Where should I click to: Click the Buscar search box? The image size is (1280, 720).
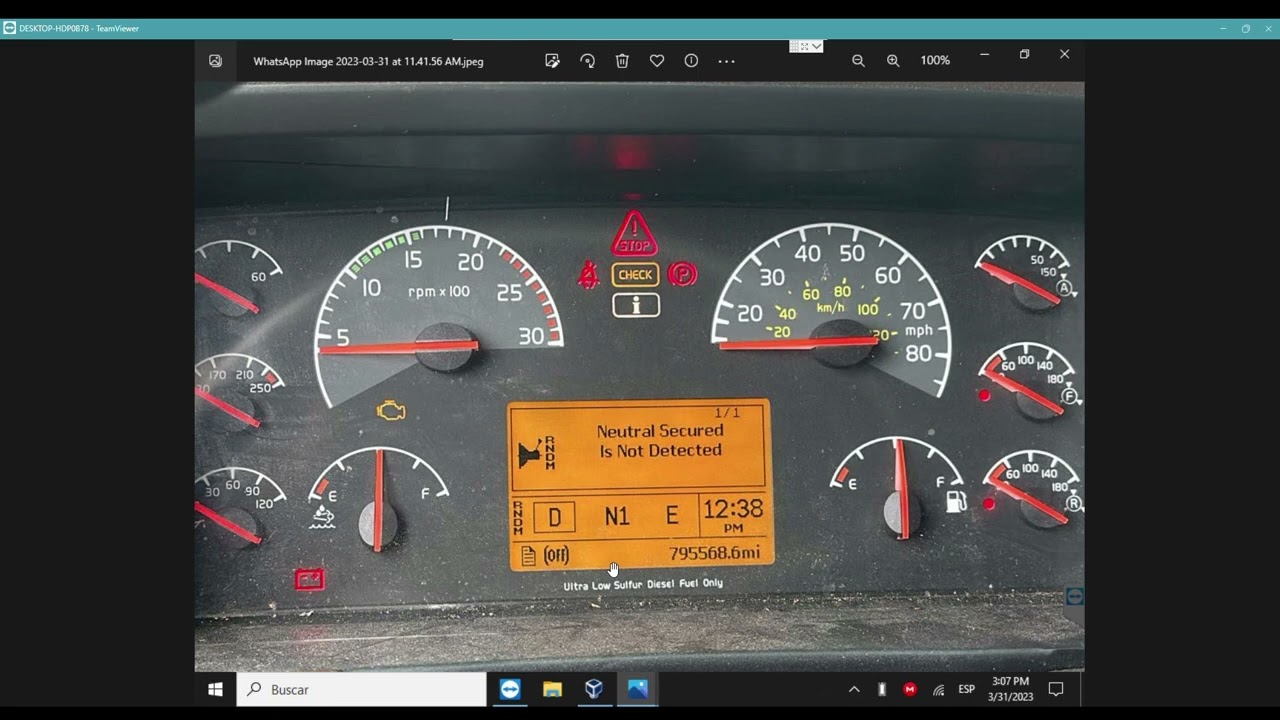coord(362,689)
